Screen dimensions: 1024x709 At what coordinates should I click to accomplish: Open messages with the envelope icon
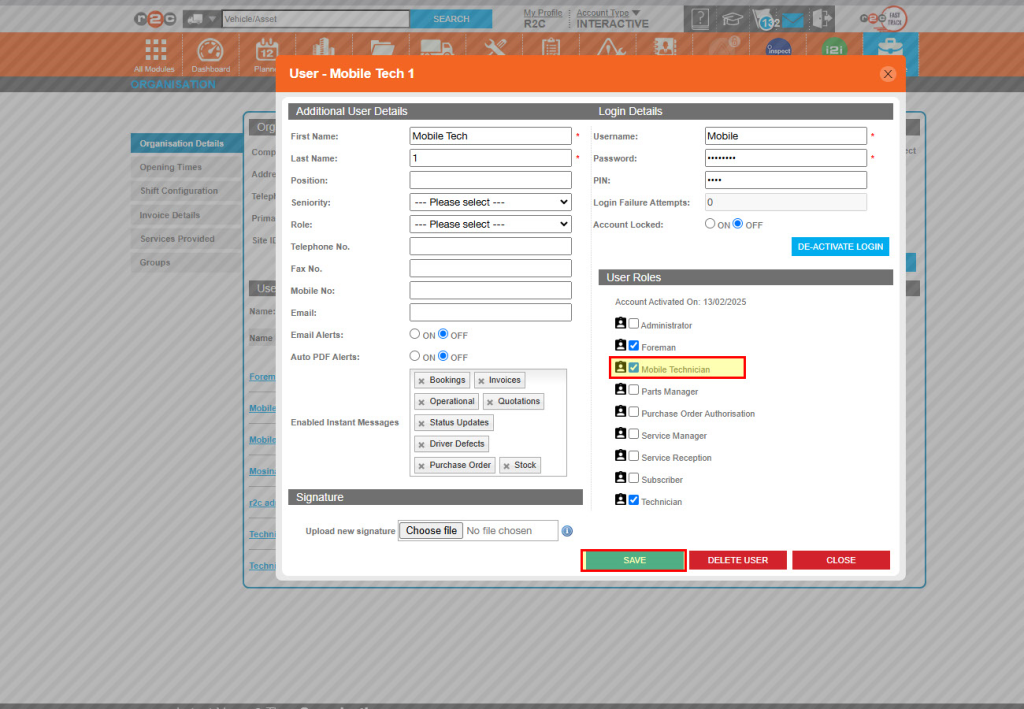(x=793, y=17)
